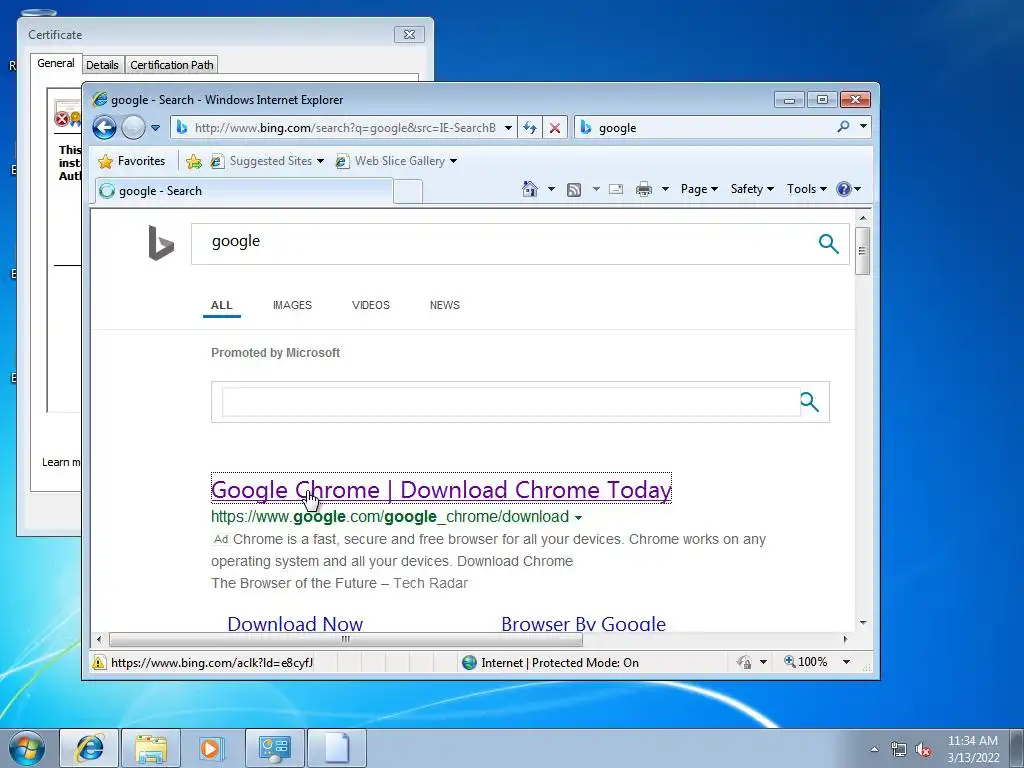Click the promoted box magnifier icon
This screenshot has height=768, width=1024.
pyautogui.click(x=809, y=402)
